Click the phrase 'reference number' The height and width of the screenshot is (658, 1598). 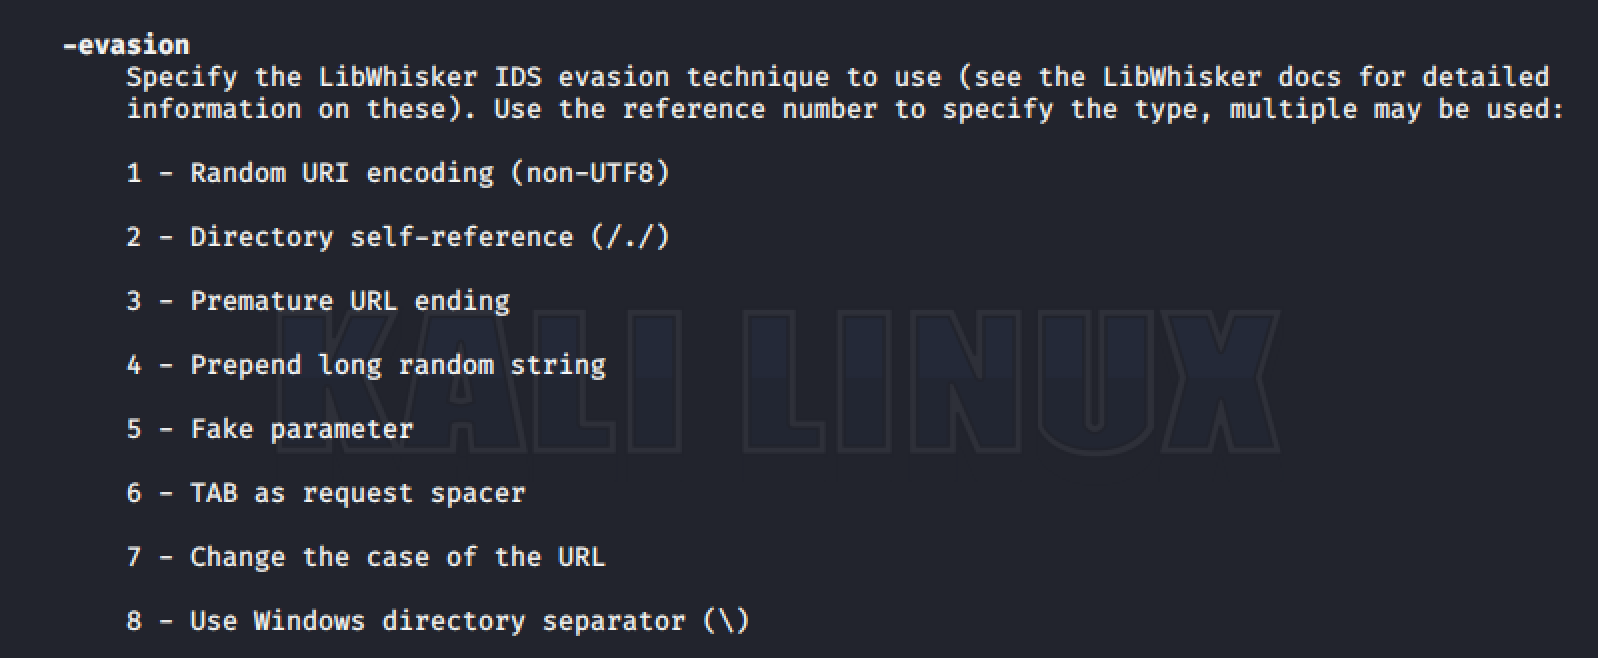coord(748,109)
